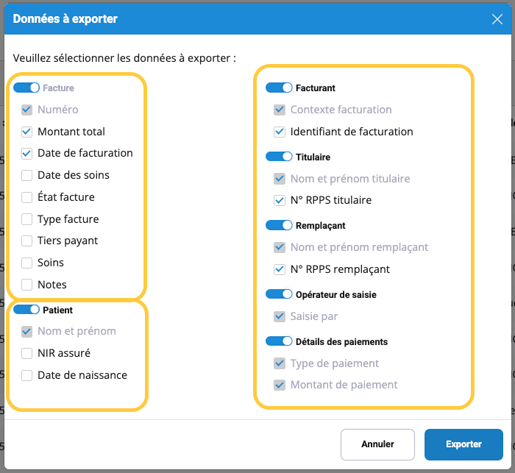Click the Exporter button

464,444
